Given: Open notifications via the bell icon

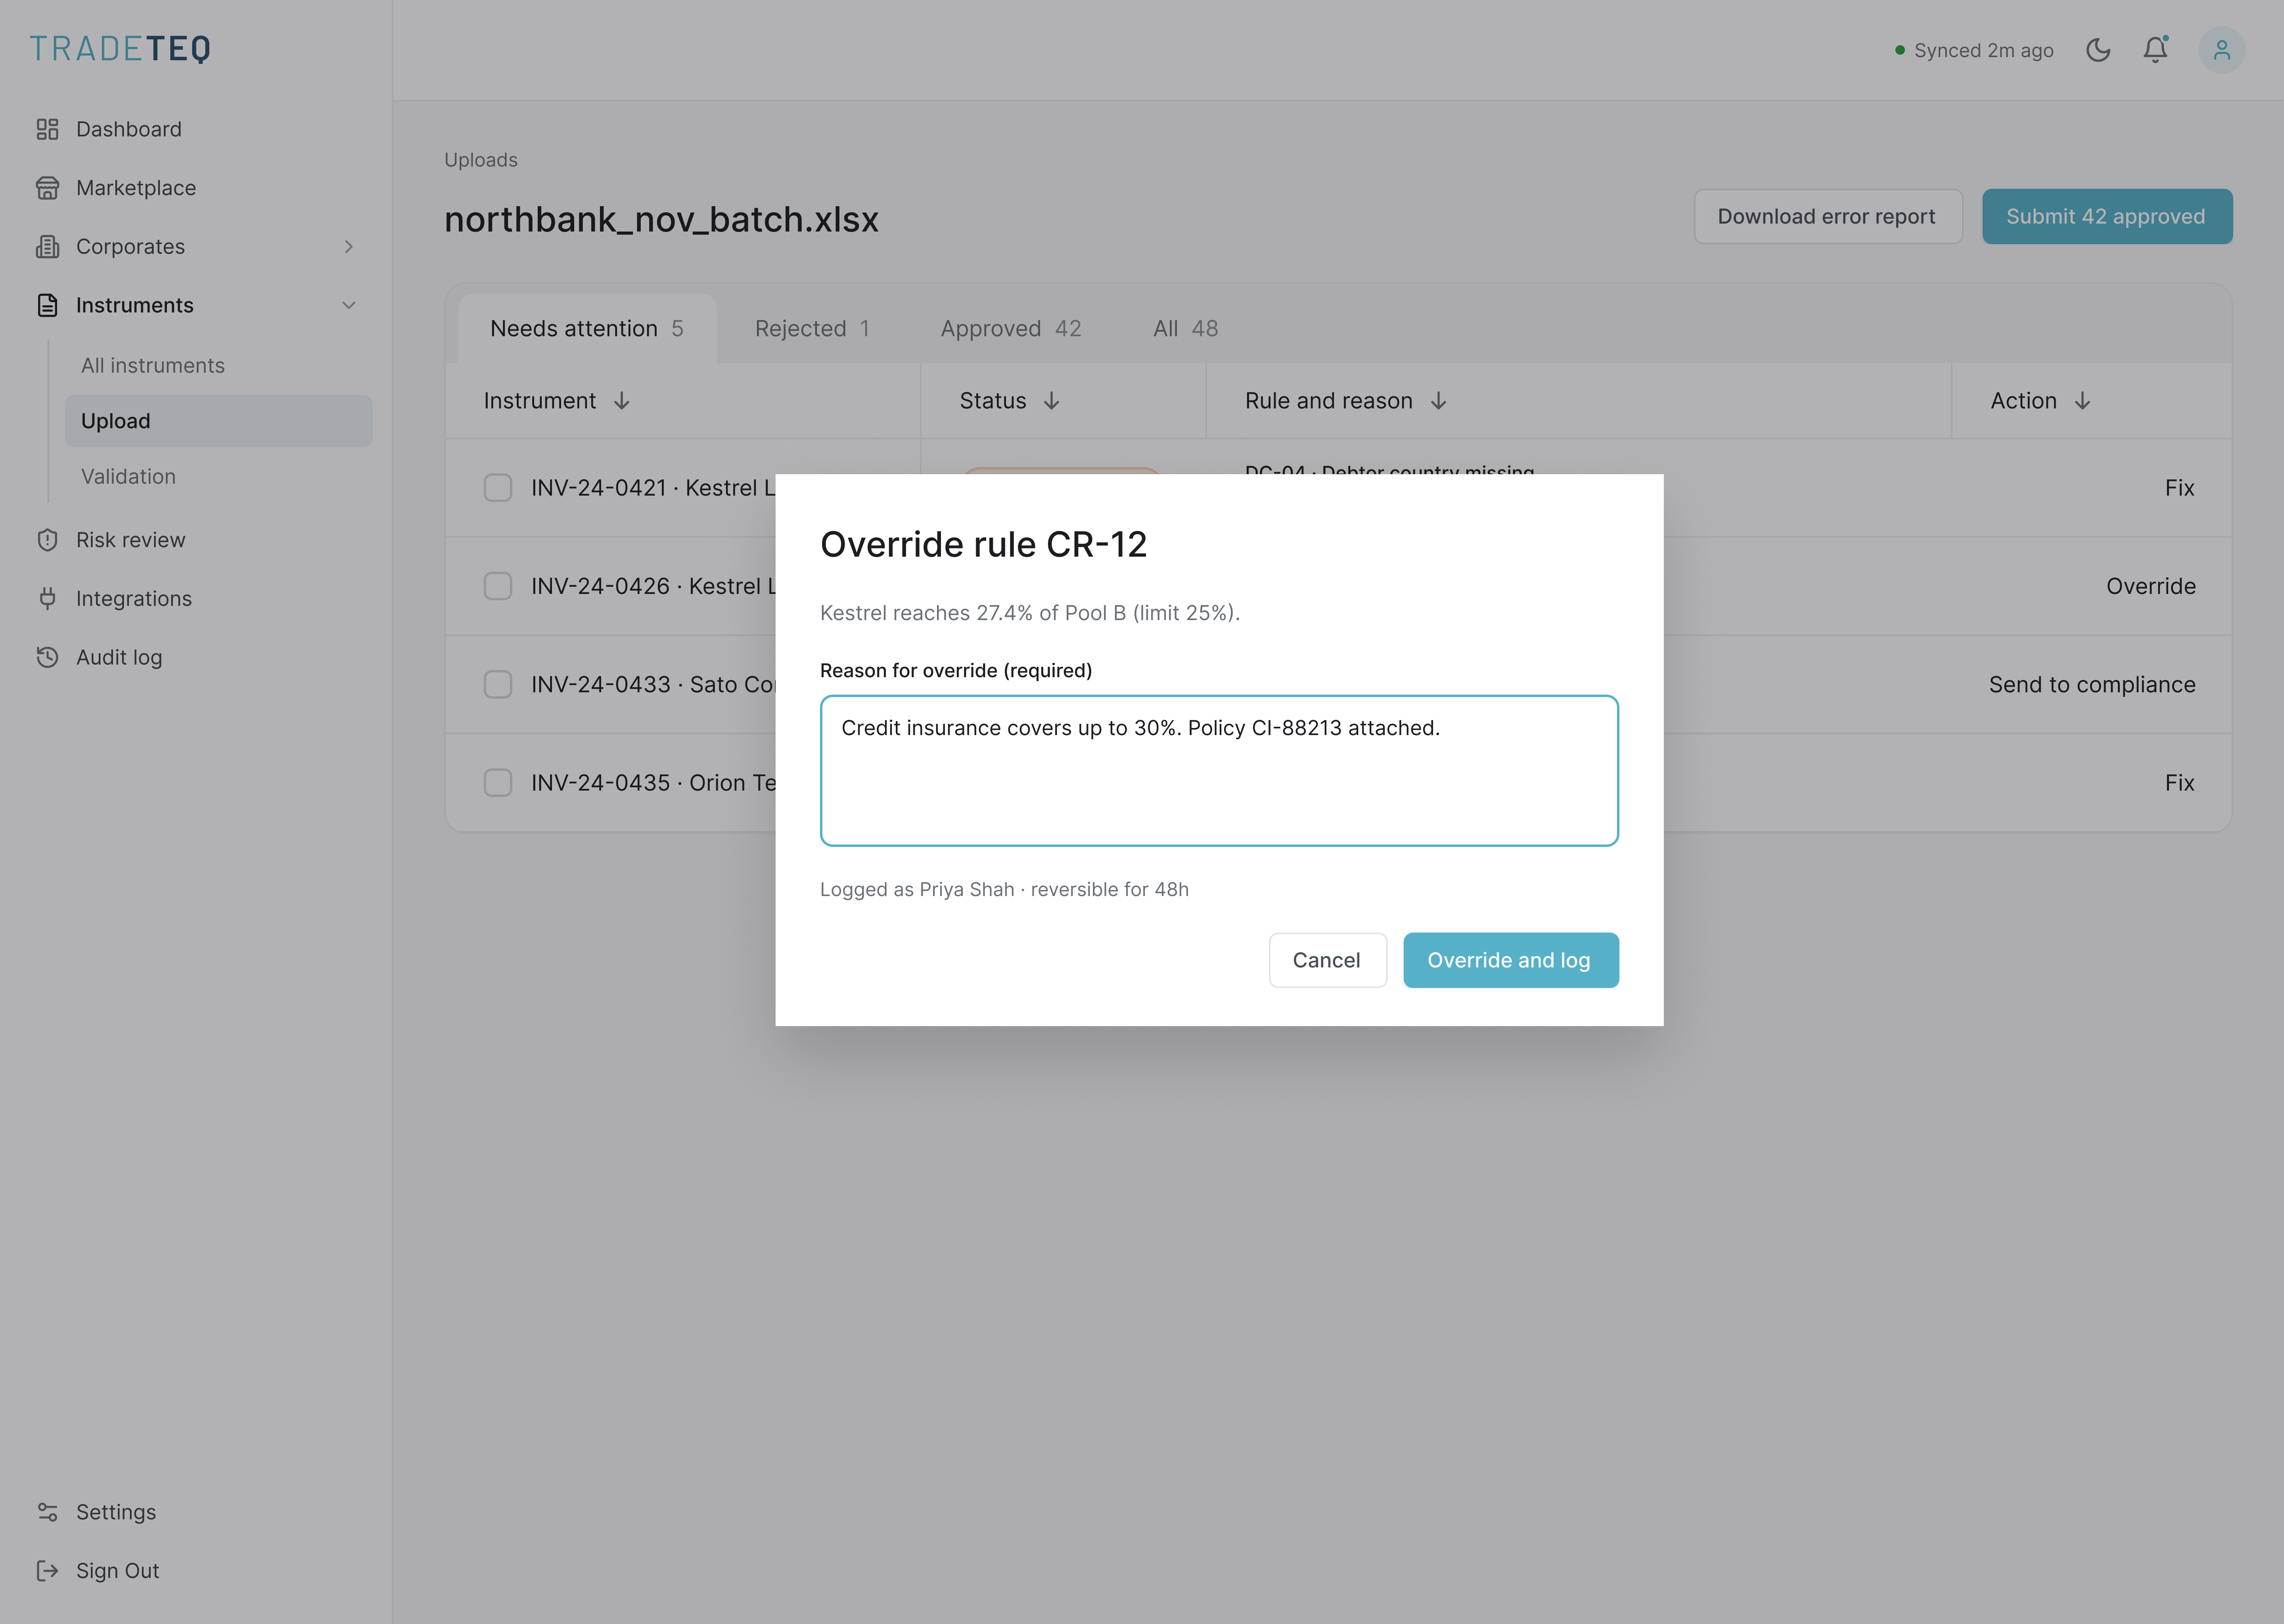Looking at the screenshot, I should (x=2156, y=50).
